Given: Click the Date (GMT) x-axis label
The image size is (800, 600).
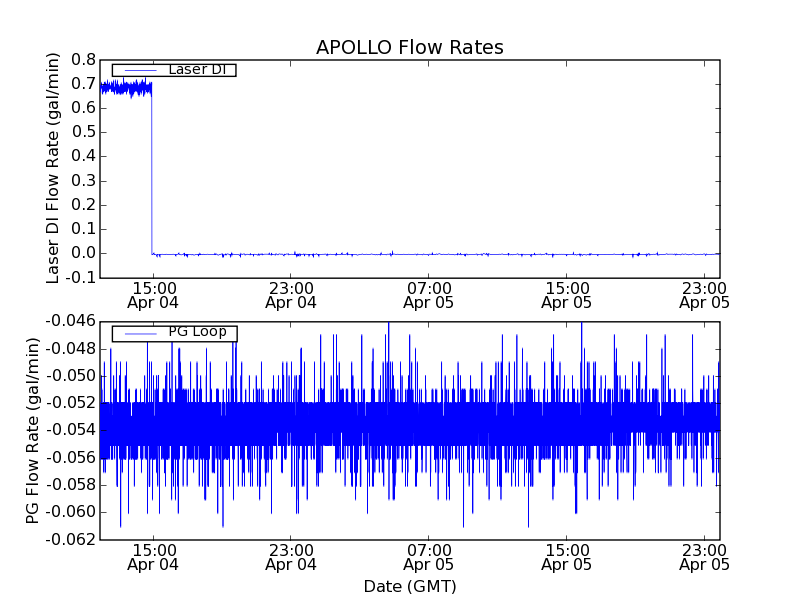Looking at the screenshot, I should click(x=409, y=586).
